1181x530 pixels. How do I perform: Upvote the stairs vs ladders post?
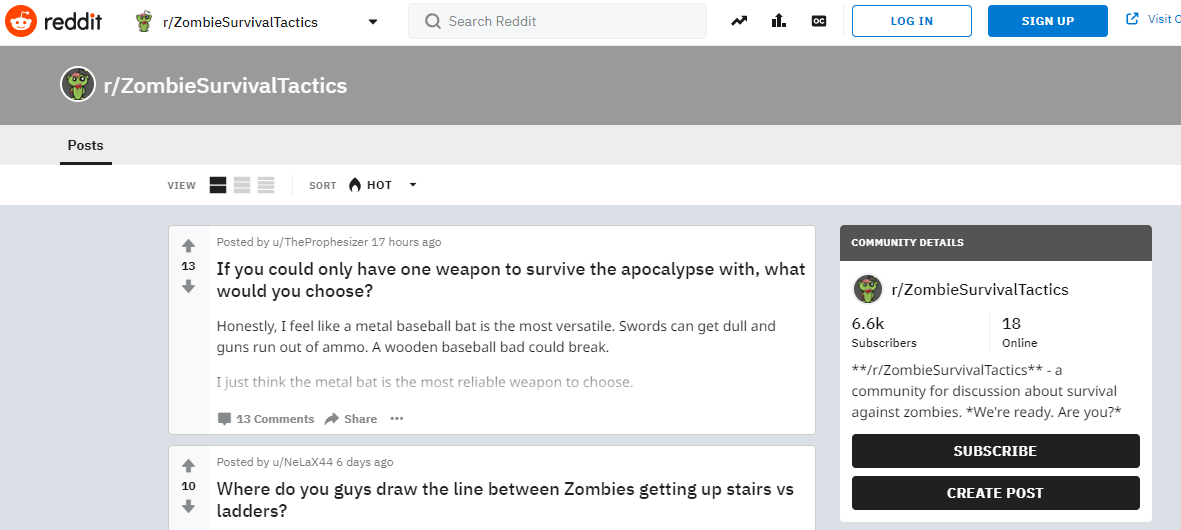[x=188, y=466]
